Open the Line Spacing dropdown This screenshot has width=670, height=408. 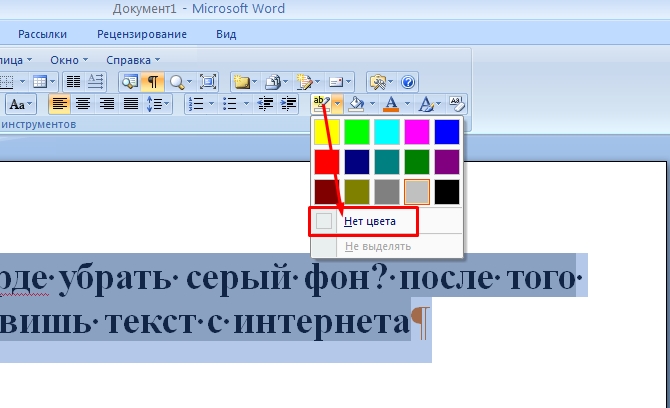point(158,103)
